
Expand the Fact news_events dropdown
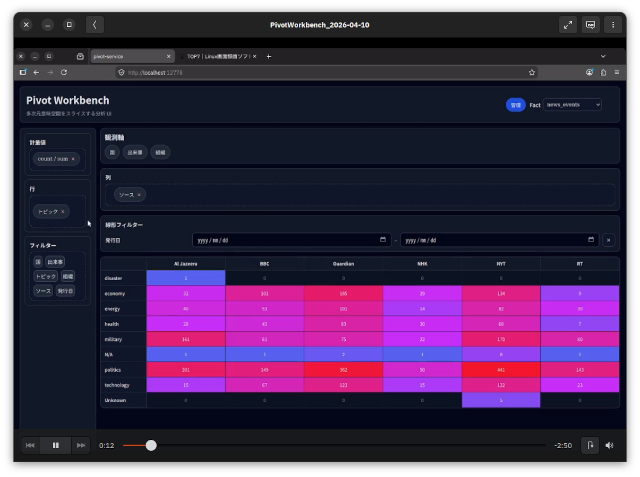click(572, 104)
